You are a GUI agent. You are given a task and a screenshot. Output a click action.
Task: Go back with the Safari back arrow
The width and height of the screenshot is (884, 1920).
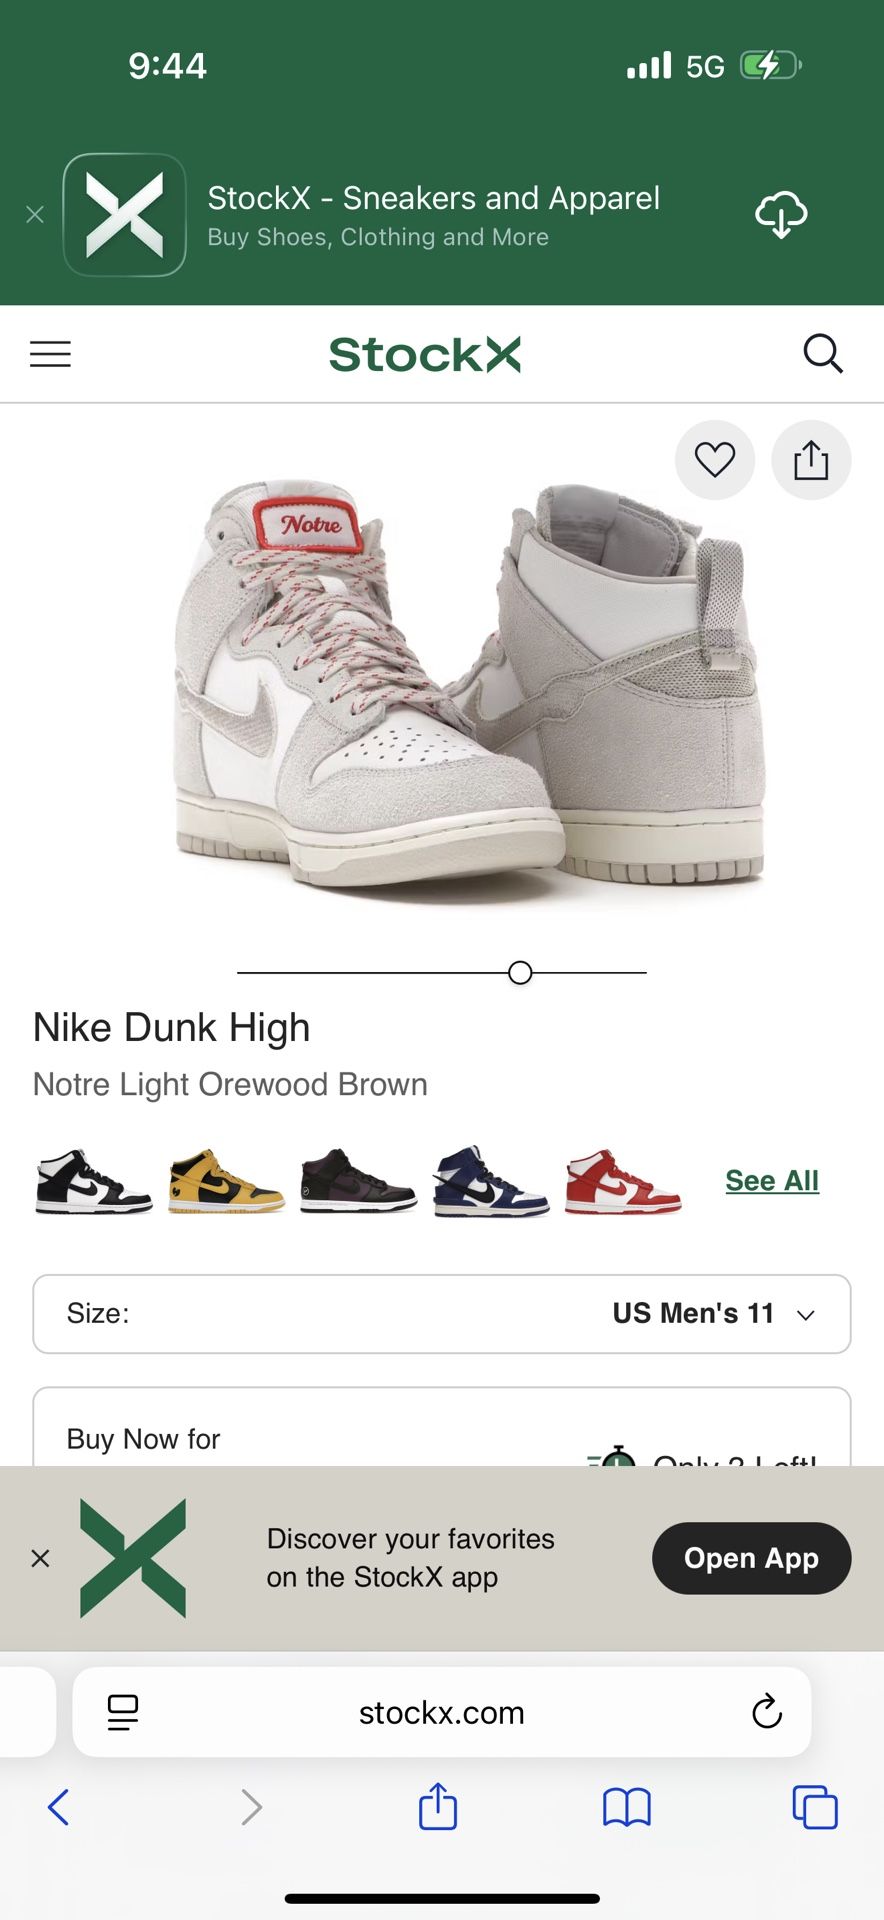coord(58,1807)
